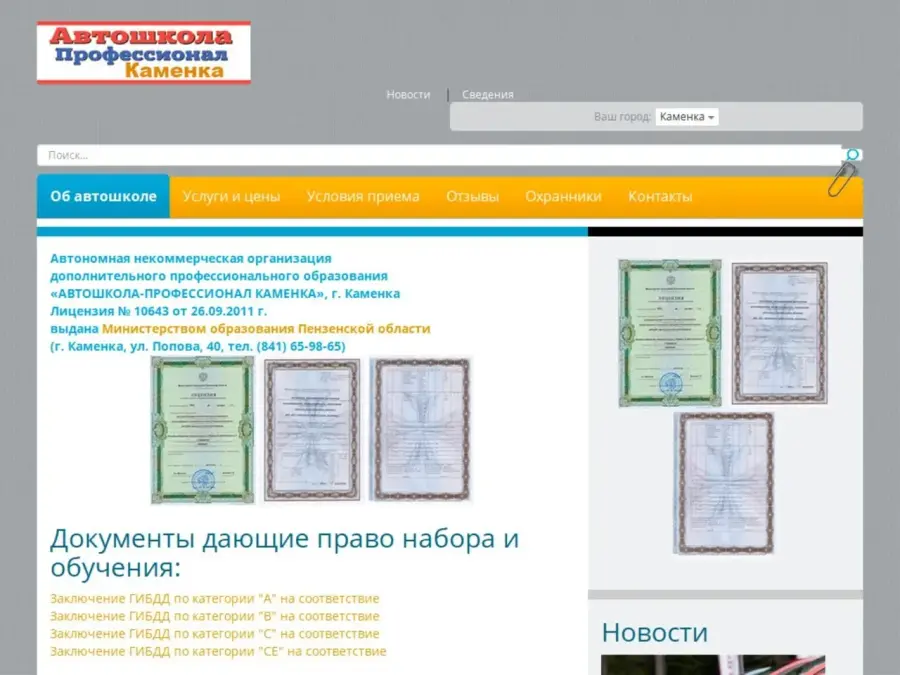Open the Охранники menu item
Screen dimensions: 900x675
coord(563,197)
